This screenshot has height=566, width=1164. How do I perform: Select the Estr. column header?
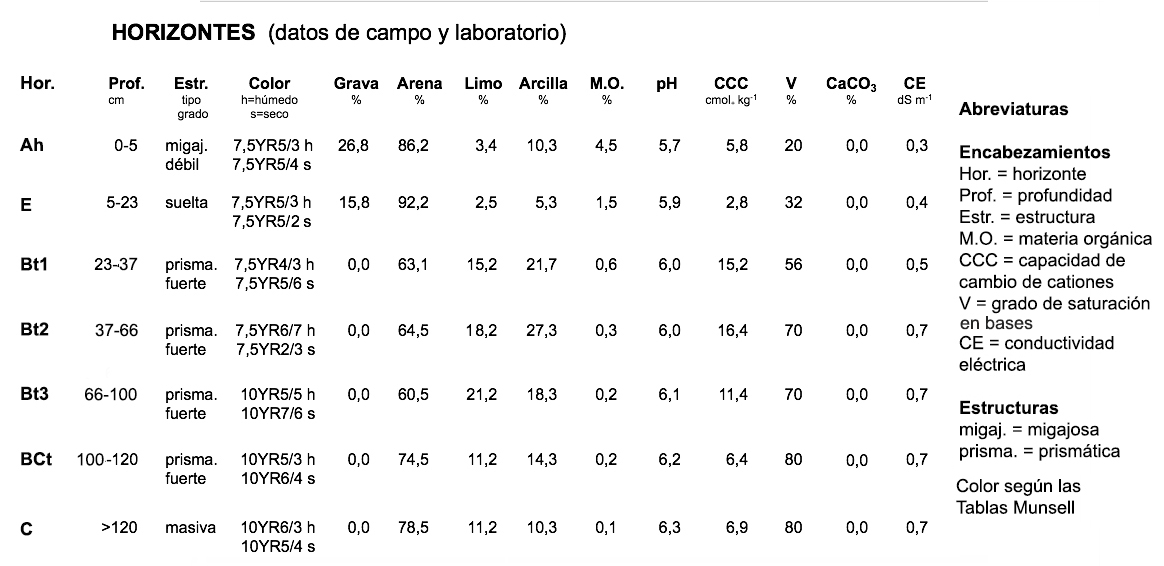tap(189, 84)
